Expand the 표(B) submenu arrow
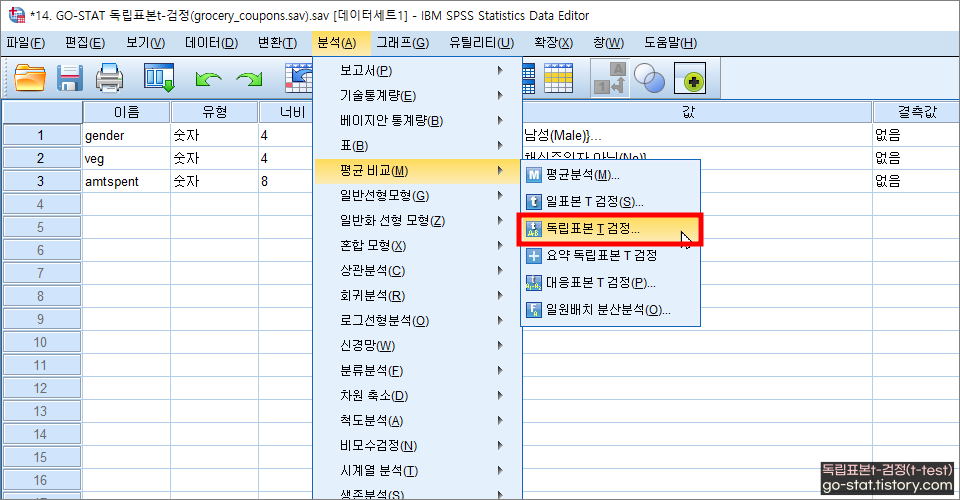This screenshot has height=500, width=960. click(500, 146)
